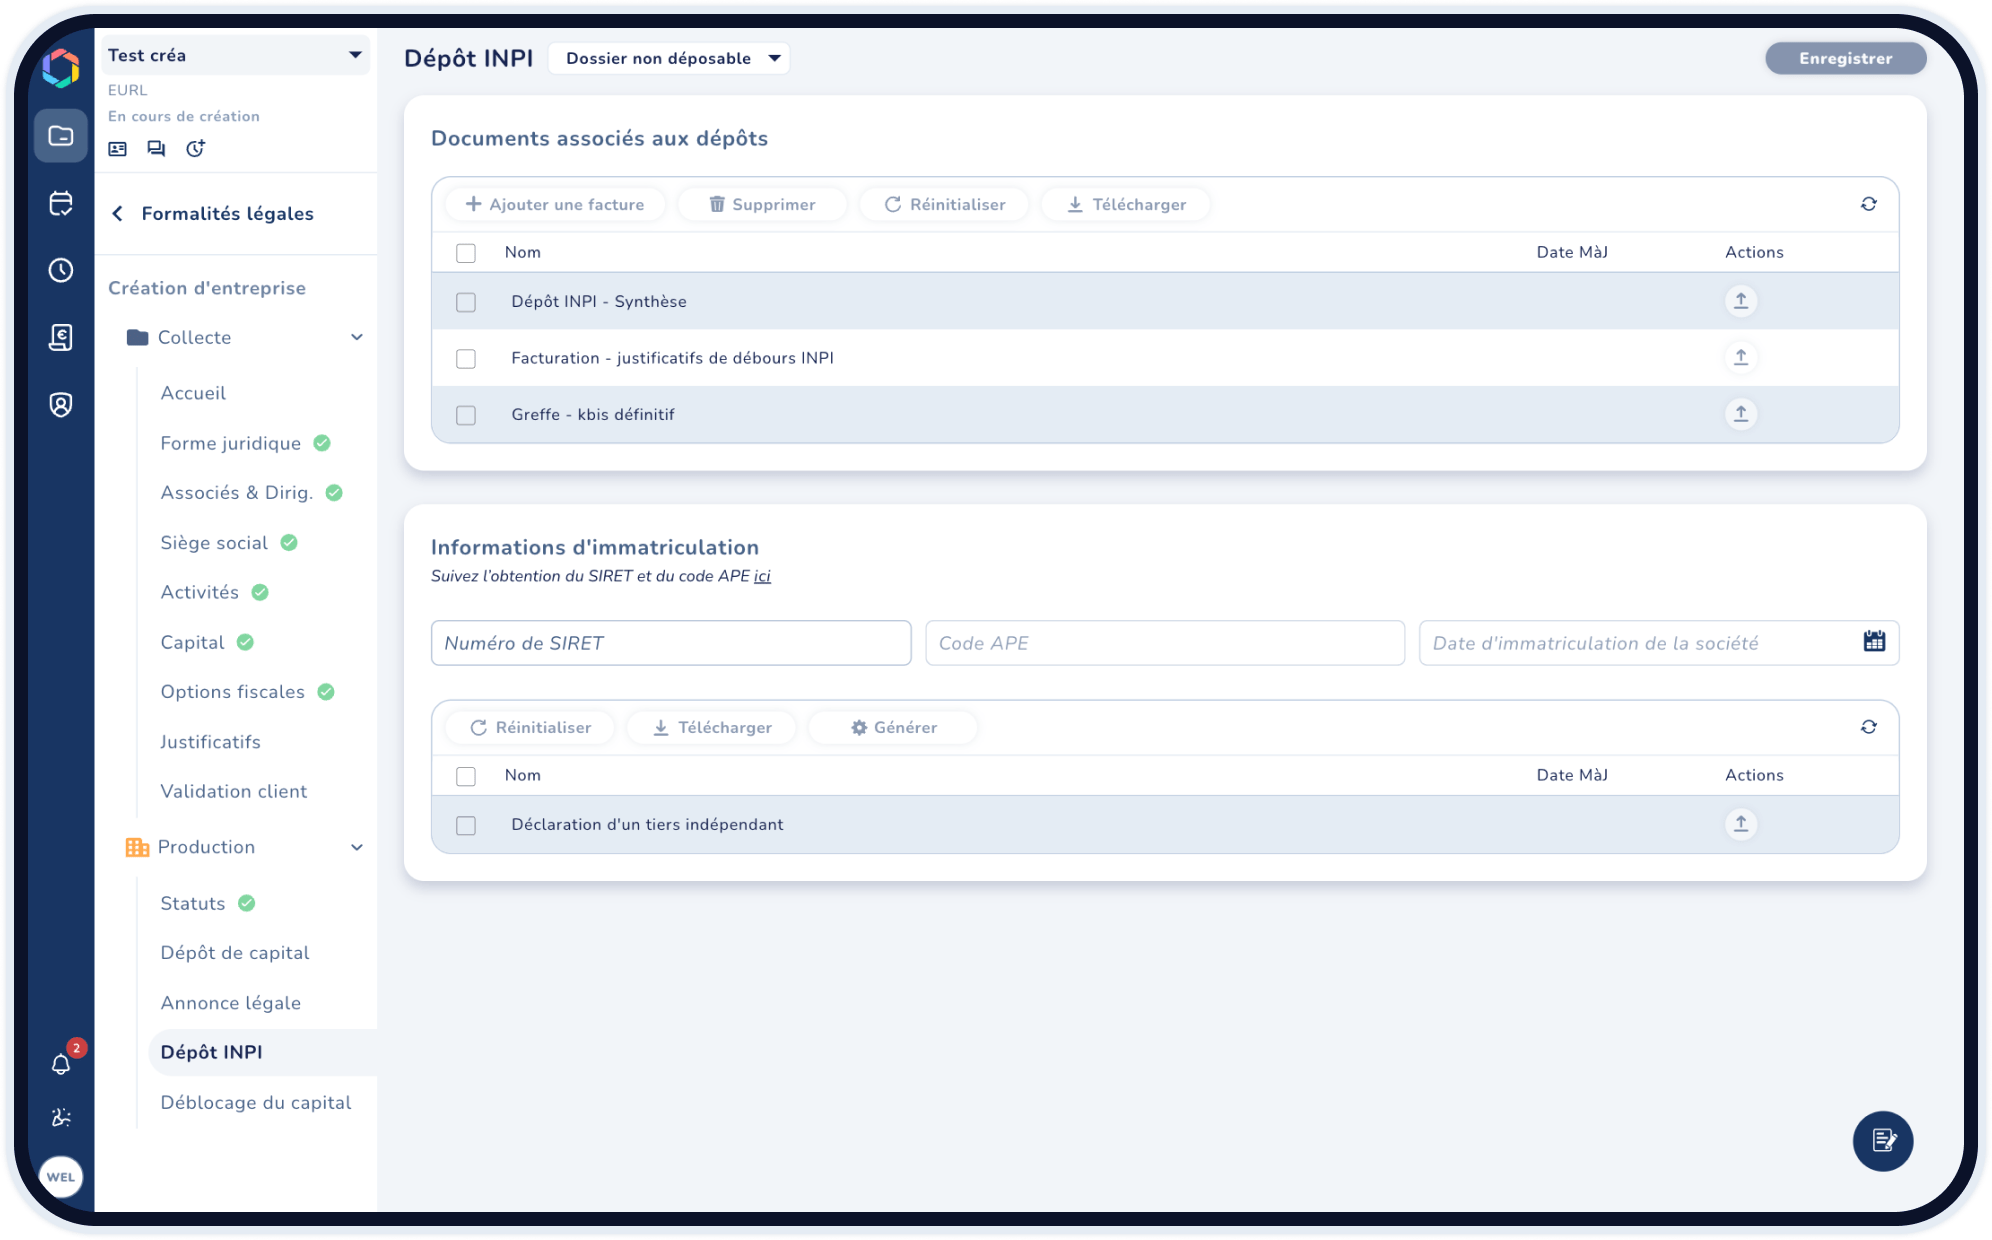The image size is (1992, 1240).
Task: Click Ajouter une facture
Action: [x=555, y=204]
